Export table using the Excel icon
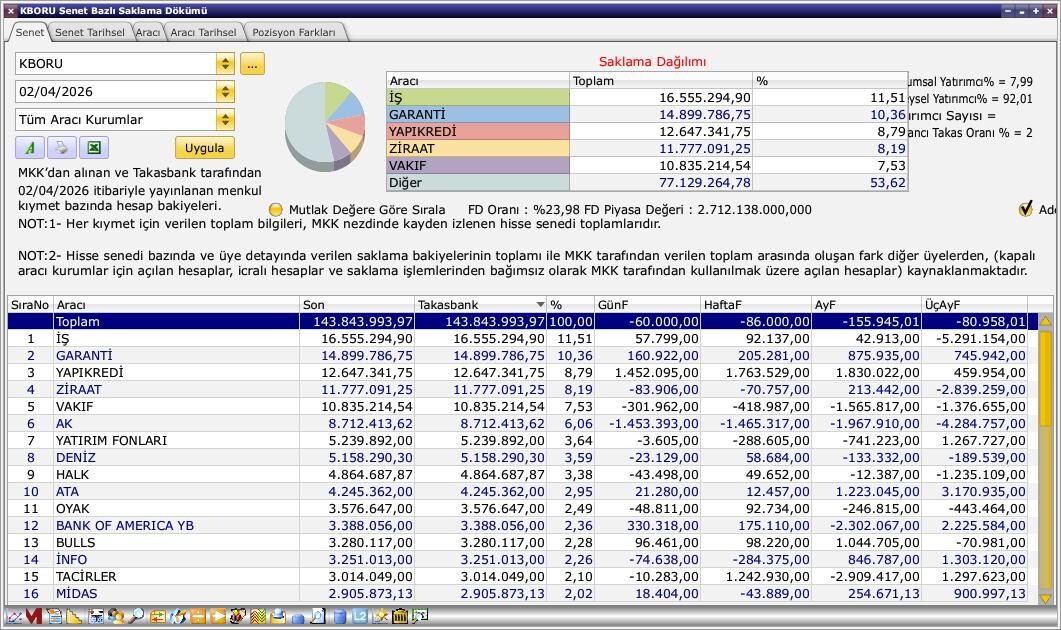The height and width of the screenshot is (630, 1061). tap(93, 148)
